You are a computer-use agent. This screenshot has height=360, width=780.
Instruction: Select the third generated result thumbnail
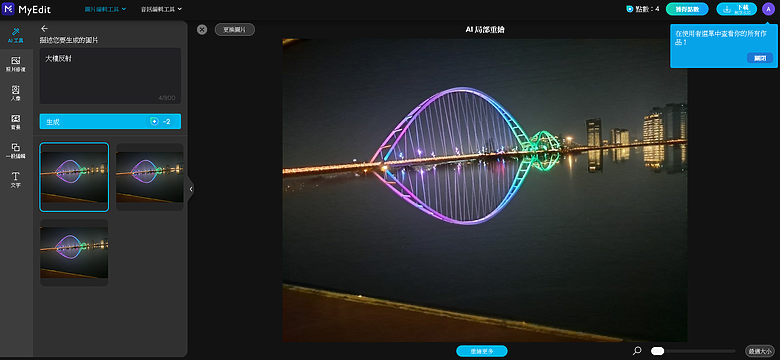click(x=74, y=253)
